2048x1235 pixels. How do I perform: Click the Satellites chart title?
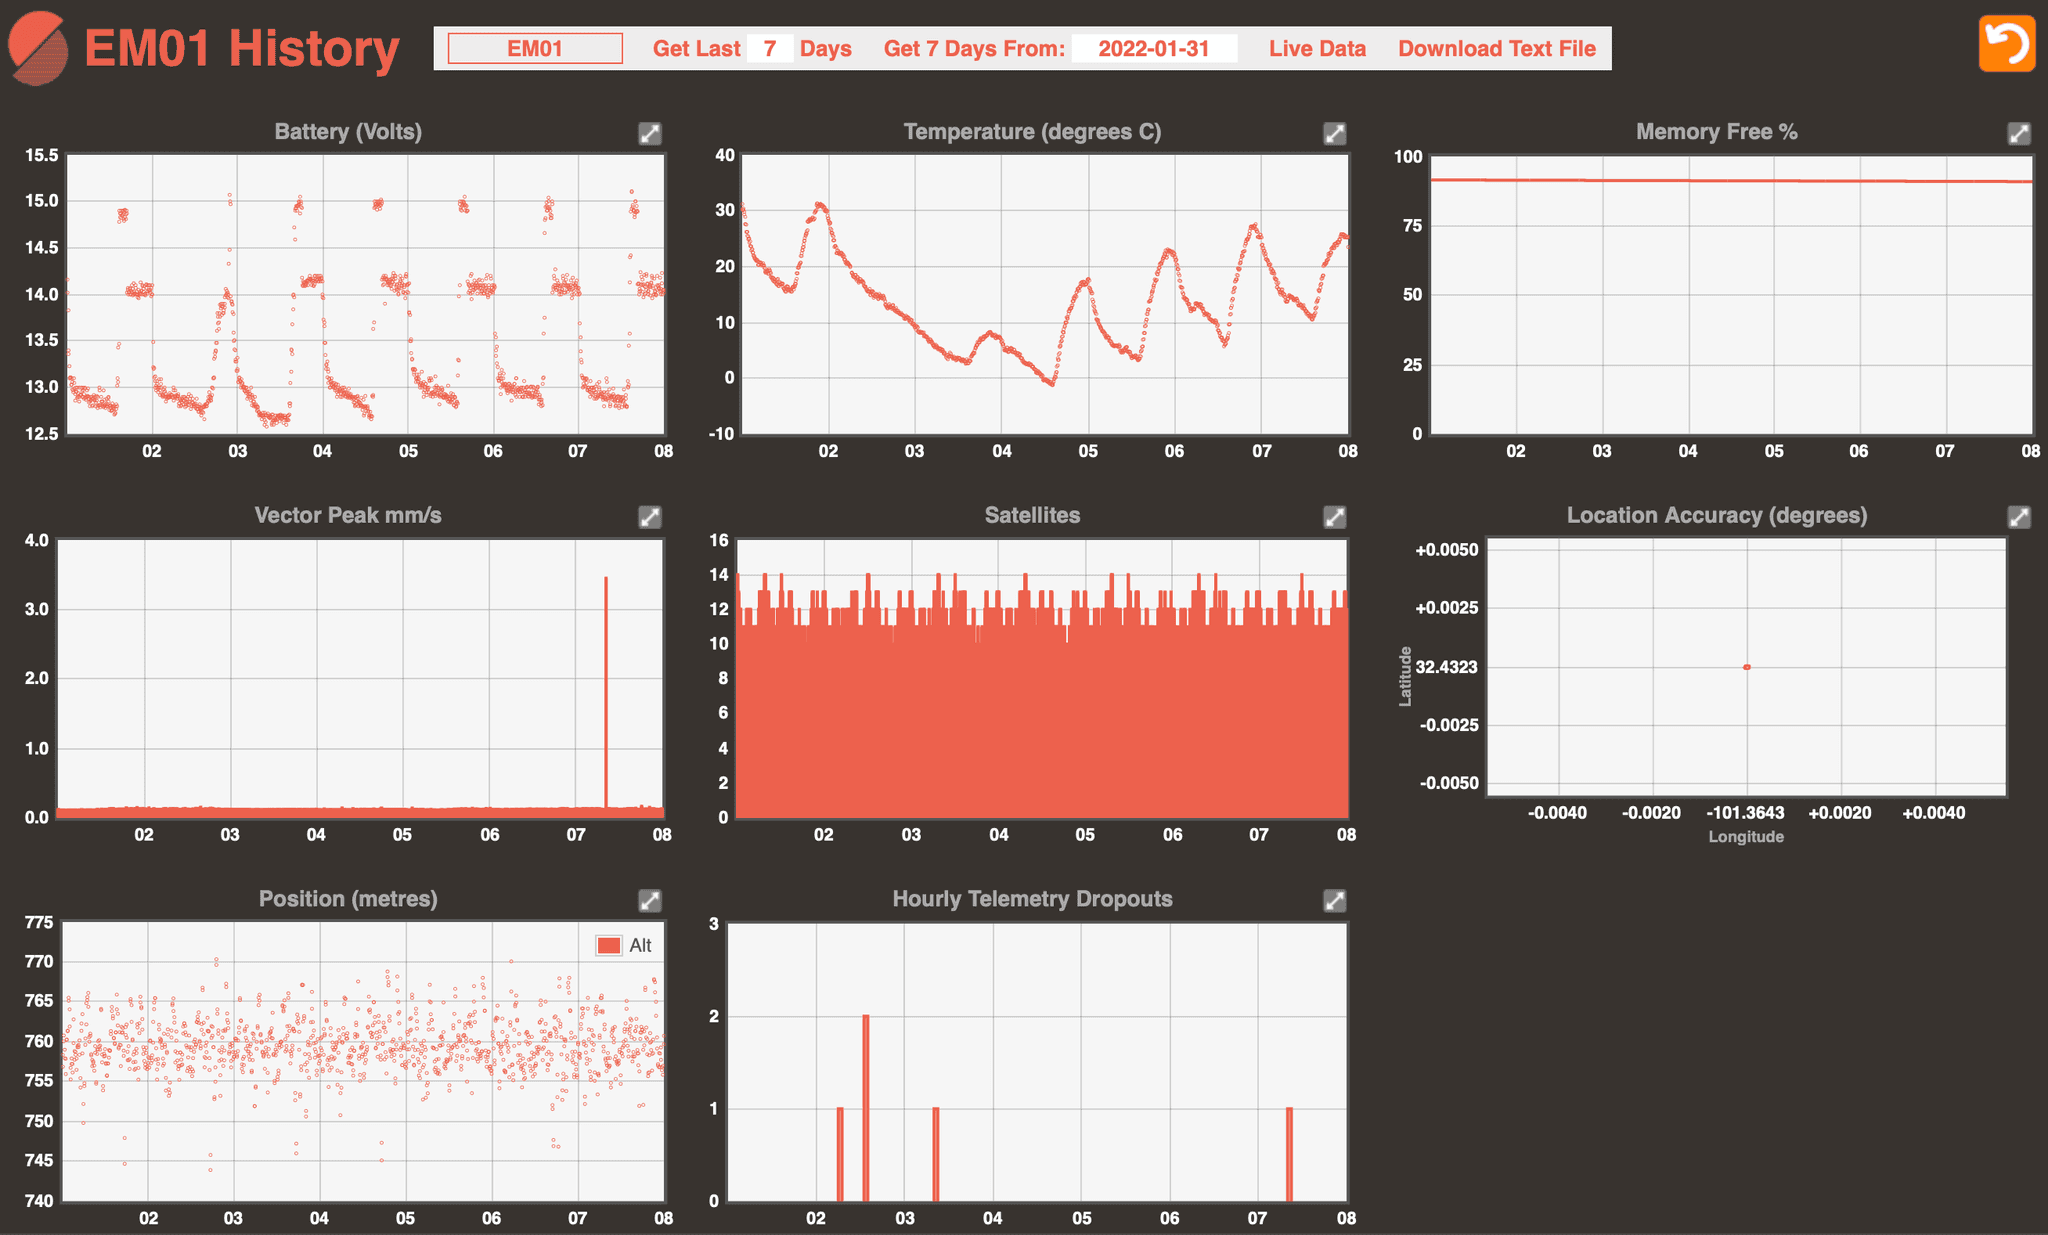point(1032,515)
